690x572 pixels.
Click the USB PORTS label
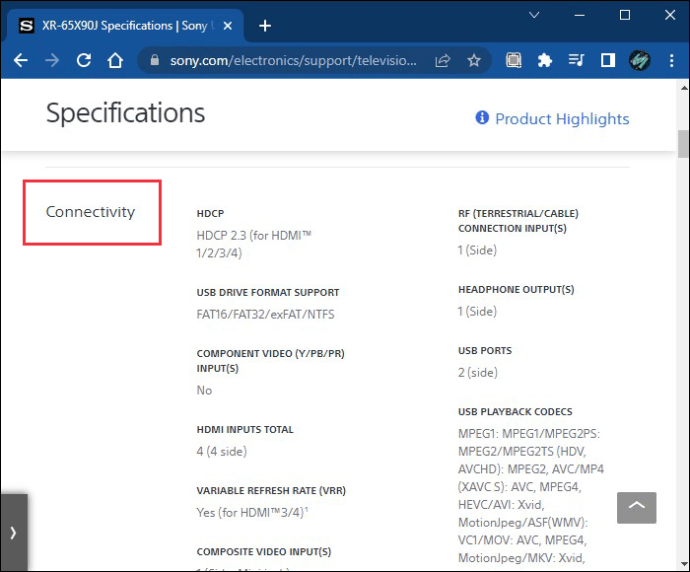coord(485,351)
